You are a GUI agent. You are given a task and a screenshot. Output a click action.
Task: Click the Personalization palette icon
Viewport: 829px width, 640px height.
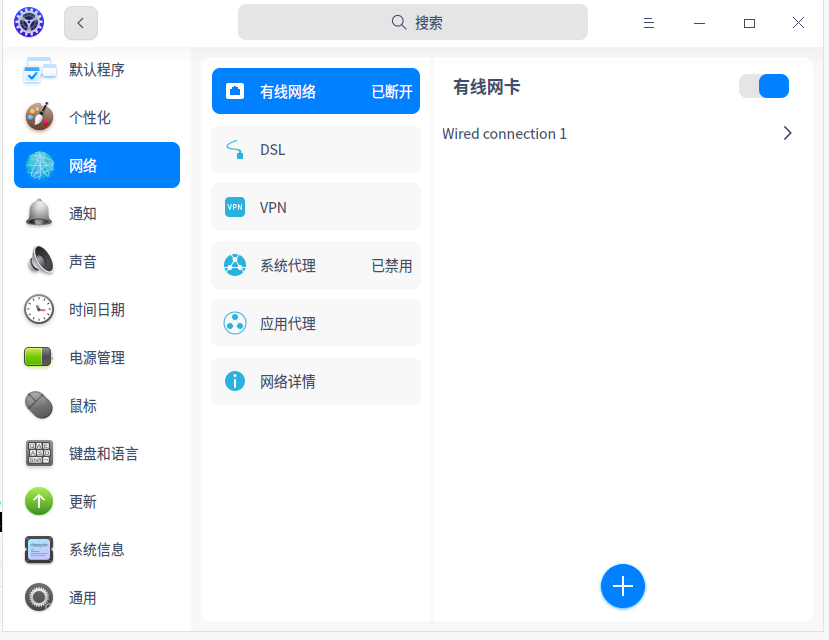coord(39,117)
